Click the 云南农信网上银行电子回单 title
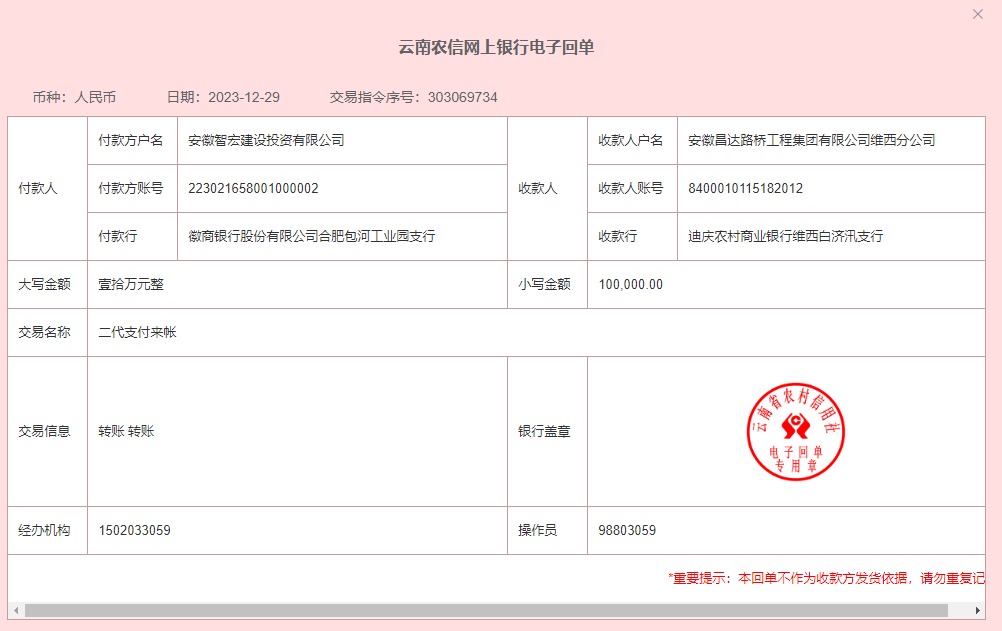This screenshot has width=1002, height=631. 496,47
